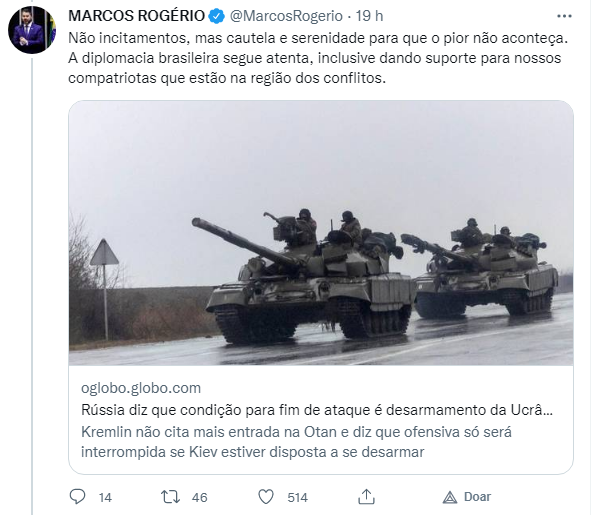Click the 46 retweets count

[199, 498]
